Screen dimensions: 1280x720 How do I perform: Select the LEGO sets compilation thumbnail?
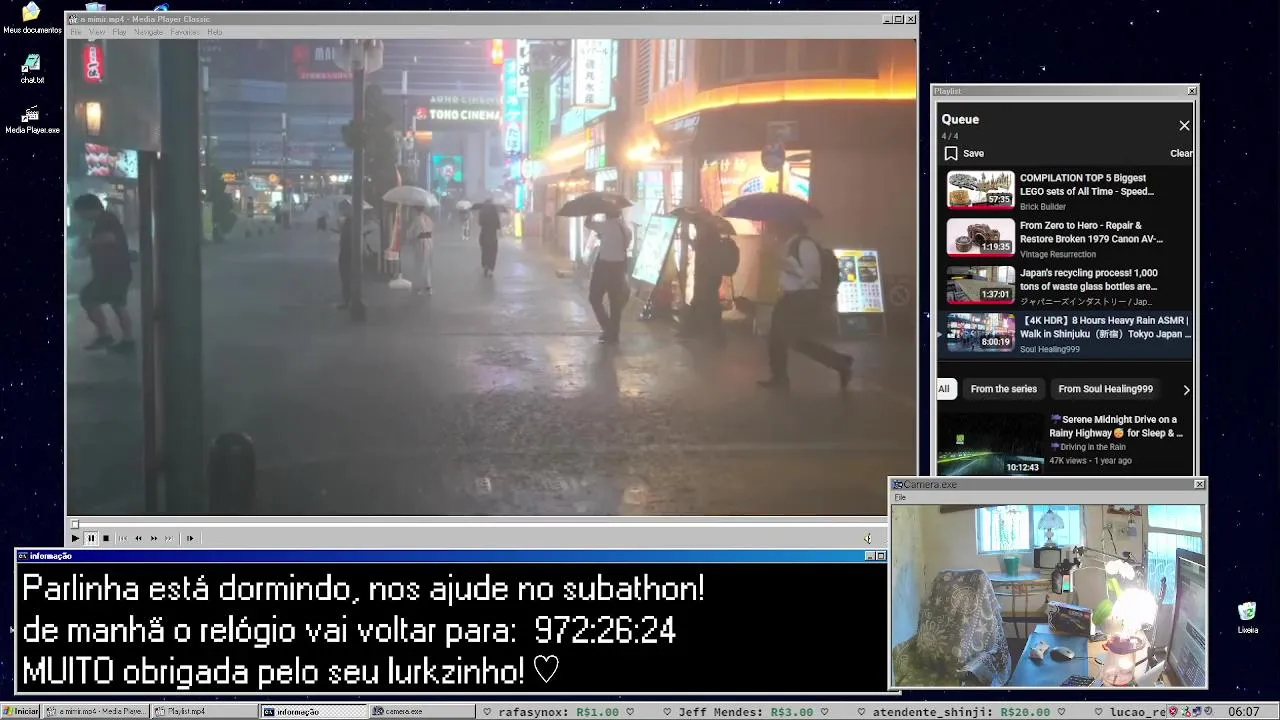[x=981, y=190]
